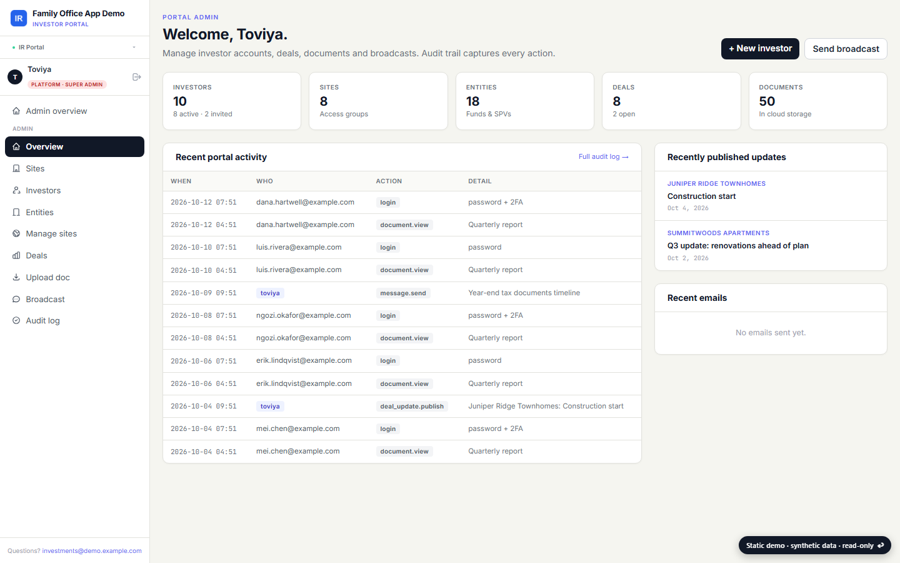This screenshot has width=900, height=563.
Task: Click the Sites stat card
Action: pos(378,101)
